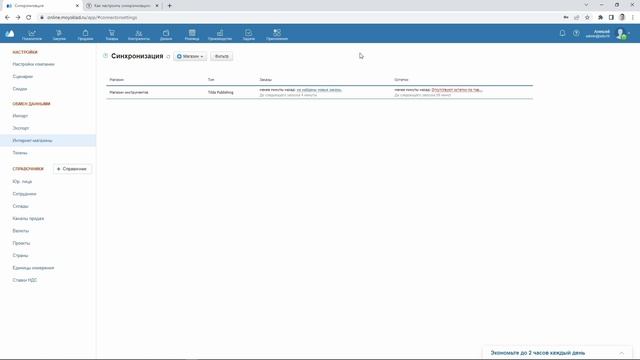Bookmark this page with the star icon
This screenshot has height=360, width=640.
pos(587,18)
